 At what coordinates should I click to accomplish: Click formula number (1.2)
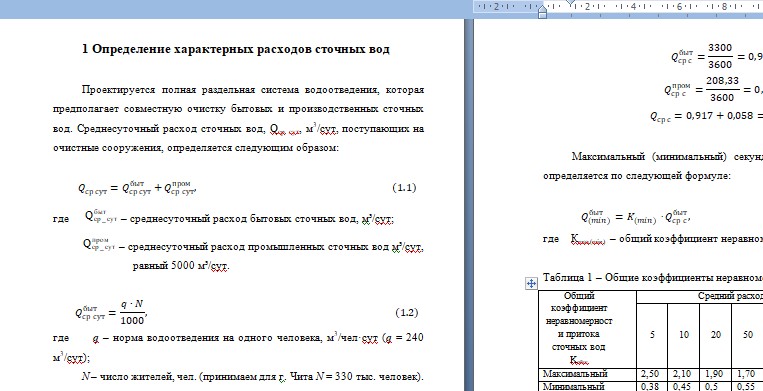406,312
